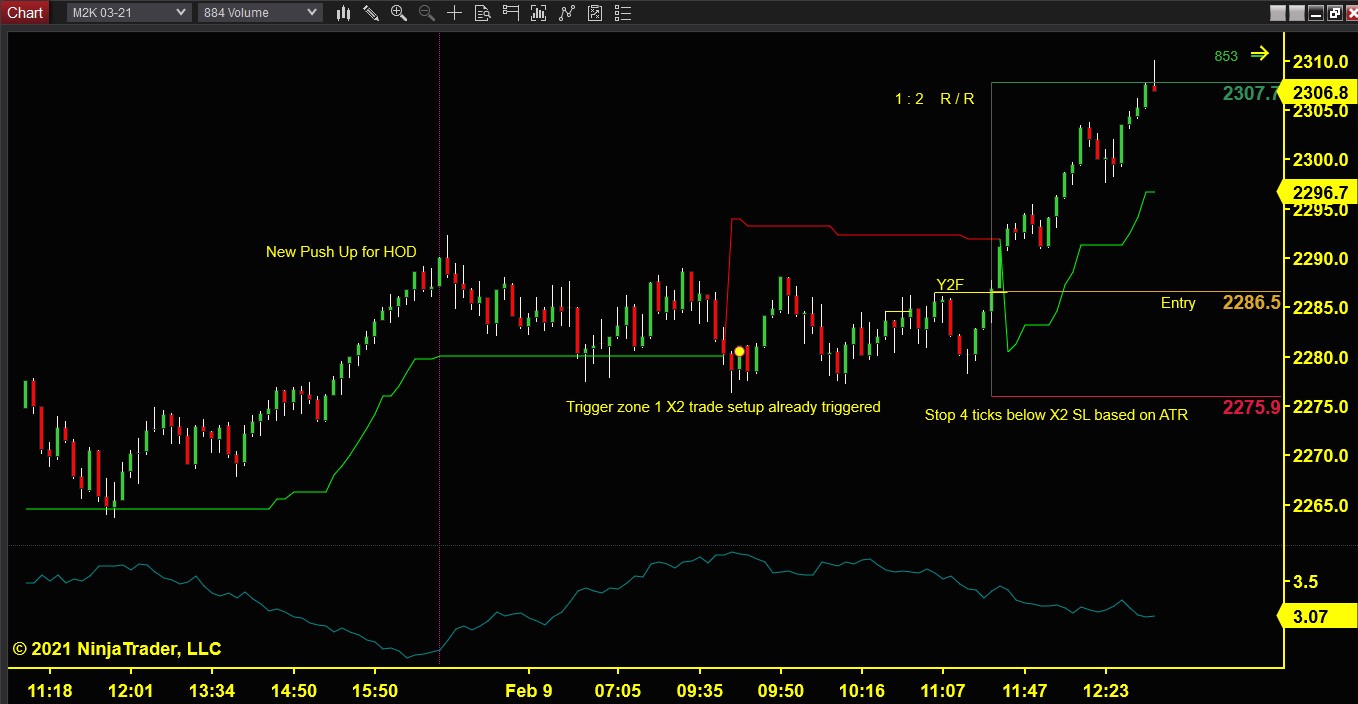This screenshot has height=704, width=1358.
Task: Select the 'Stop 4 ticks below X2 SL' annotation
Action: tap(1056, 414)
